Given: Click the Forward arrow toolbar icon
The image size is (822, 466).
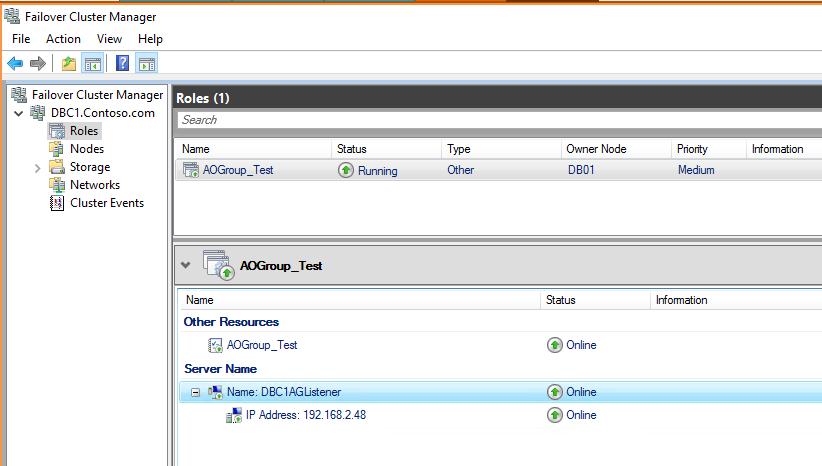Looking at the screenshot, I should point(38,64).
